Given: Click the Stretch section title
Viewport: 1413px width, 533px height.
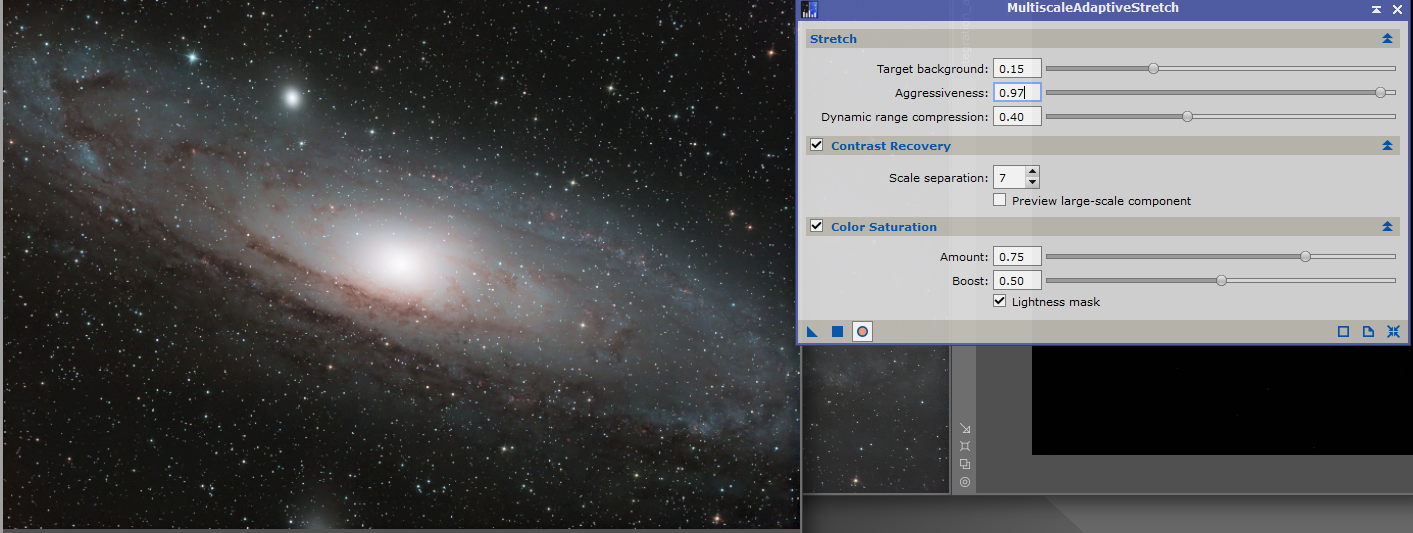Looking at the screenshot, I should [833, 39].
